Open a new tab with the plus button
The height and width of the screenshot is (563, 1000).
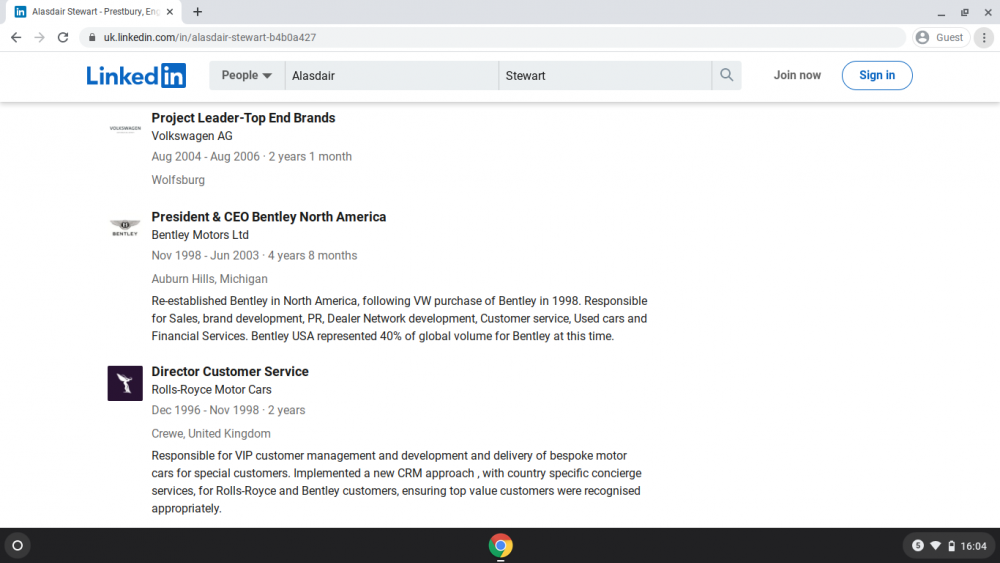(x=198, y=11)
